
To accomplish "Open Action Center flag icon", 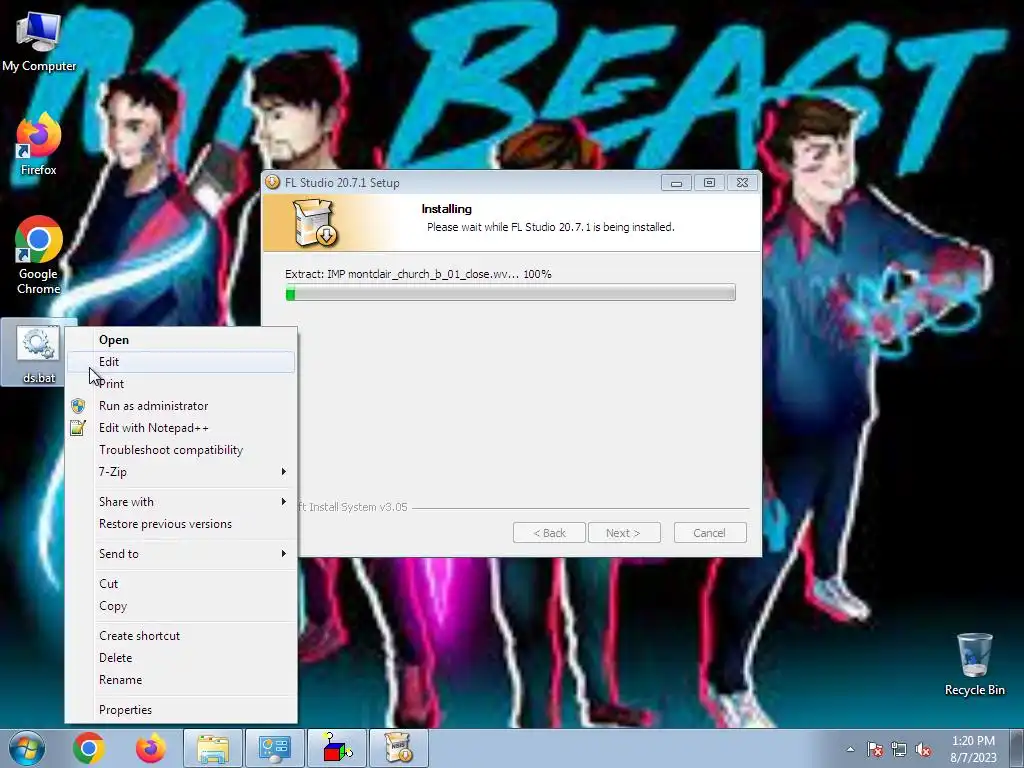I will pyautogui.click(x=875, y=749).
